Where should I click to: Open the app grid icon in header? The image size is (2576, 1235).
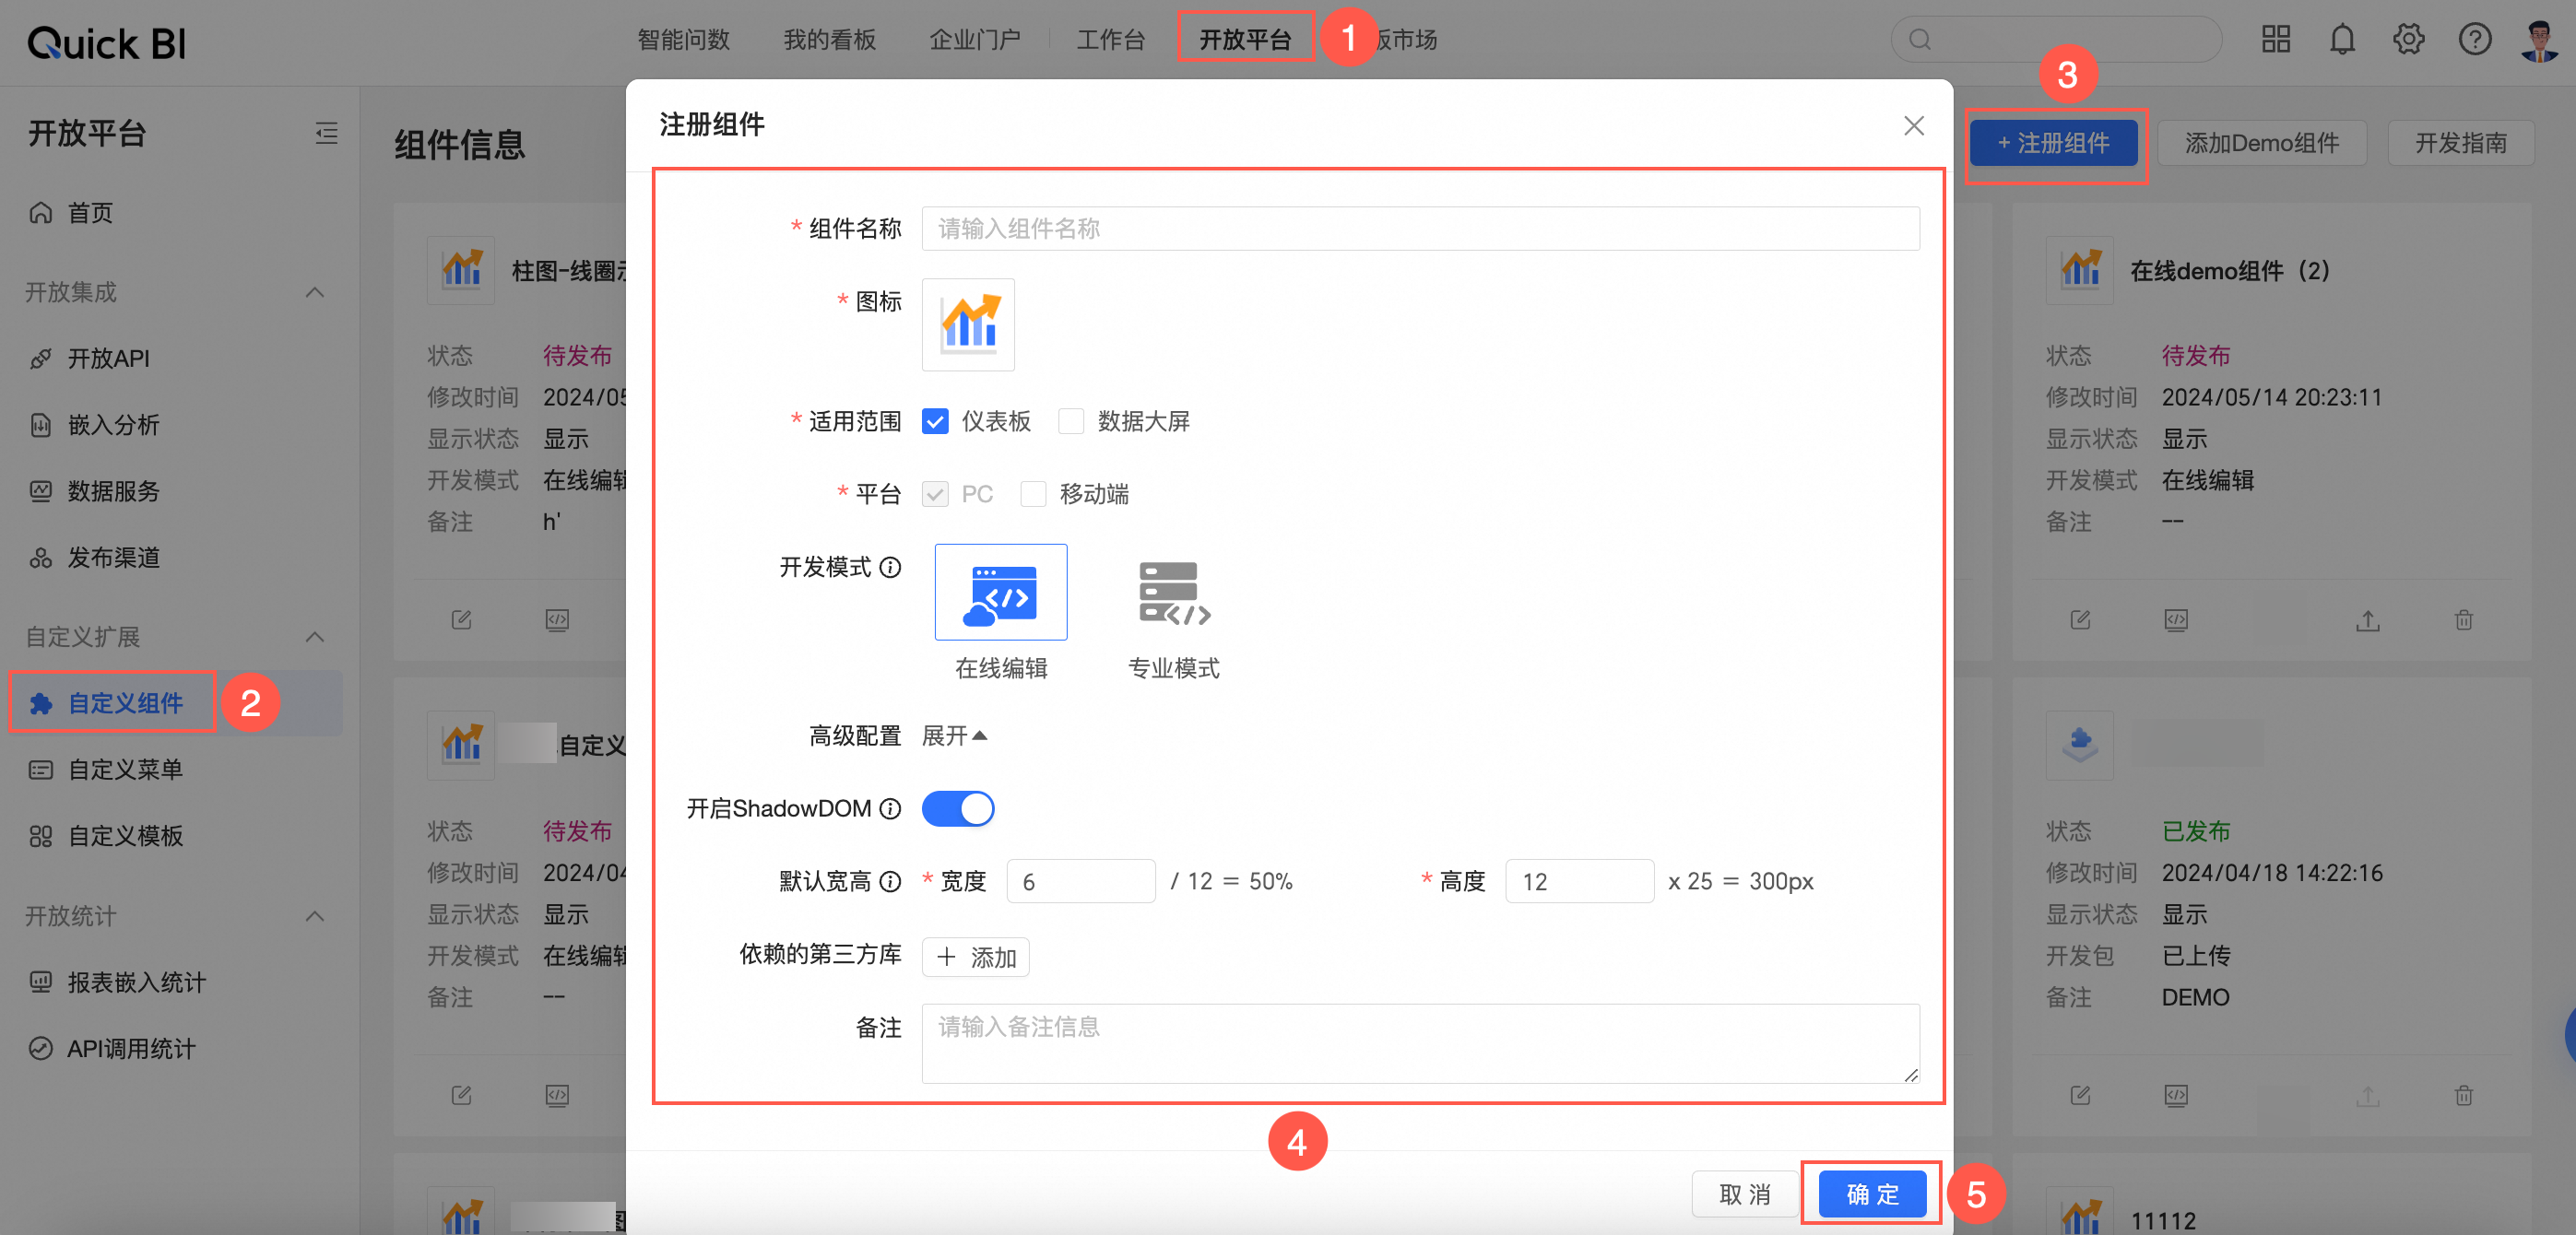2276,39
